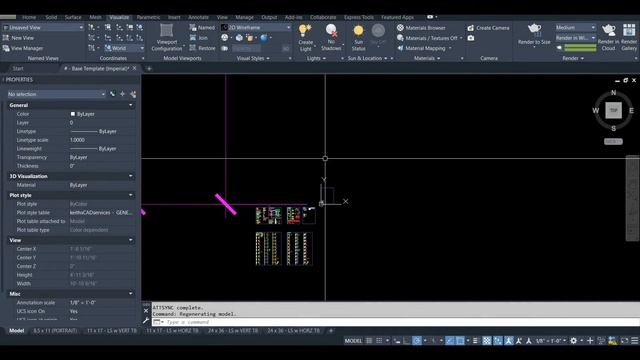
Task: Expand the Visual Styles panel title
Action: (253, 58)
